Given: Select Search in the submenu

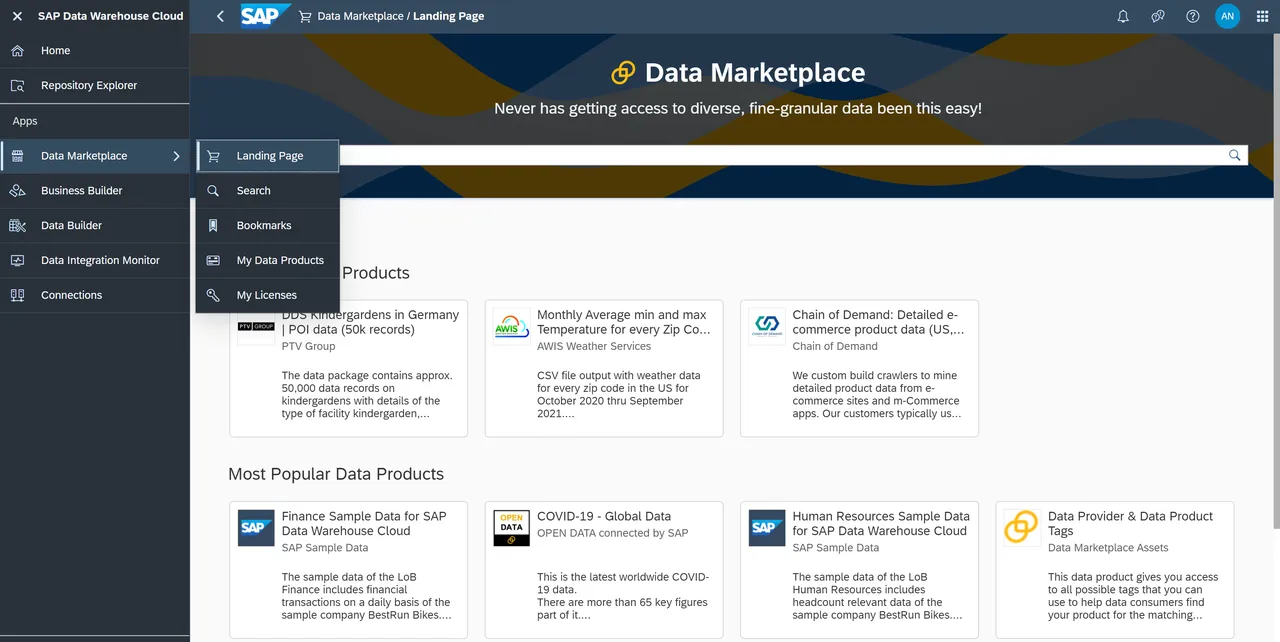Looking at the screenshot, I should [268, 191].
